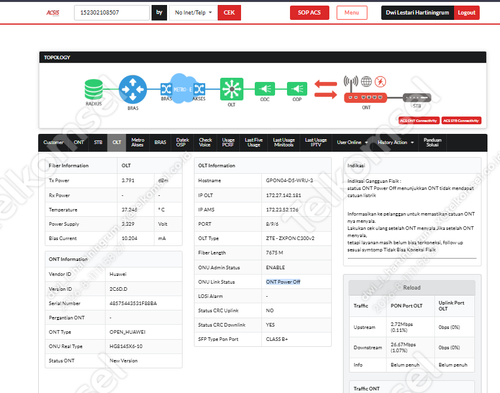Click the ODC node icon
This screenshot has width=500, height=393.
[x=265, y=89]
